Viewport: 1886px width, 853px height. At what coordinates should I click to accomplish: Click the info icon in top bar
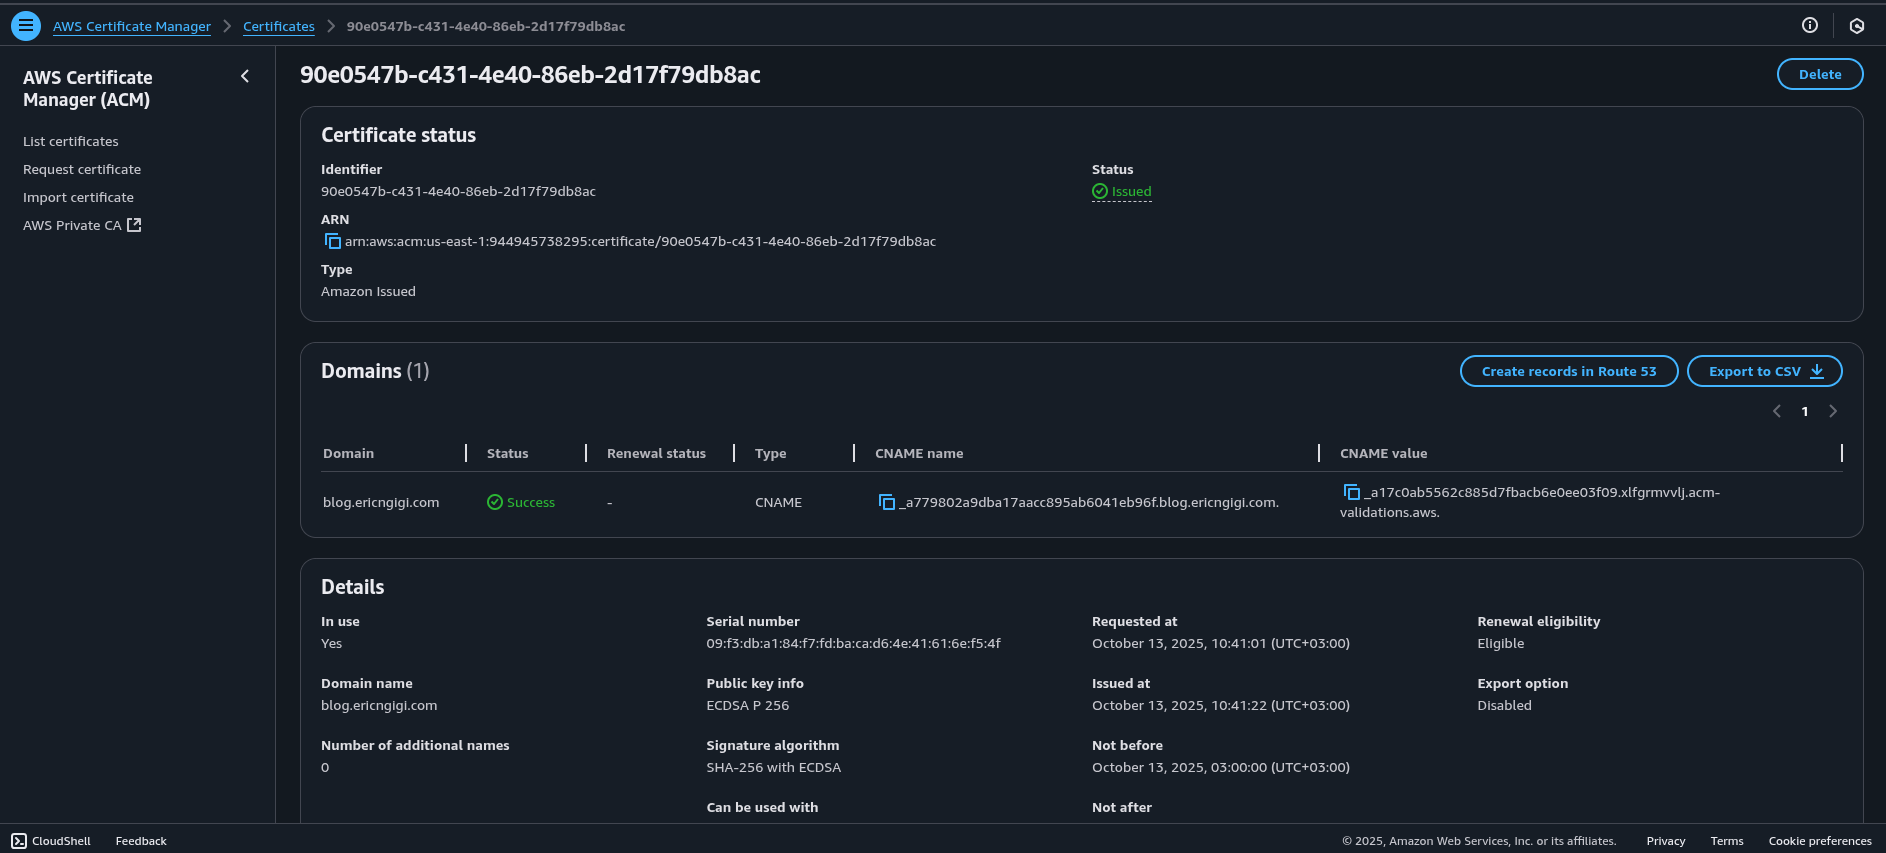point(1809,26)
